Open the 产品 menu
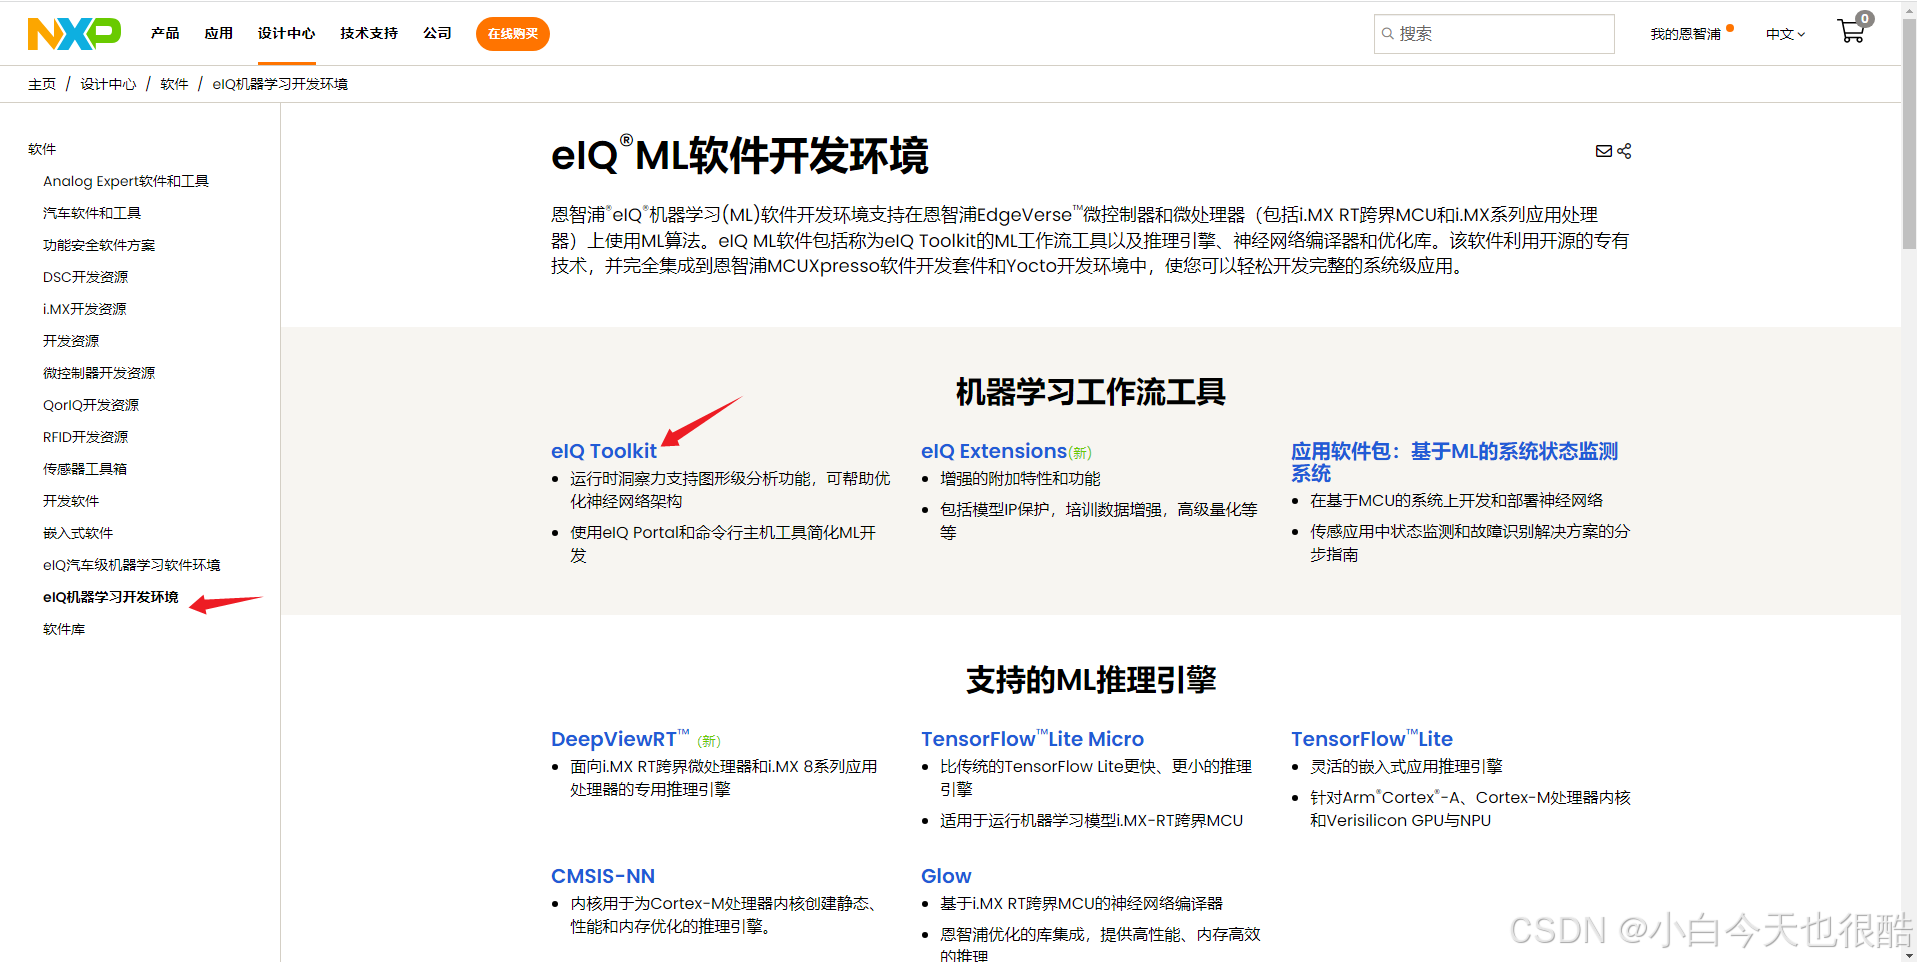 (x=165, y=32)
